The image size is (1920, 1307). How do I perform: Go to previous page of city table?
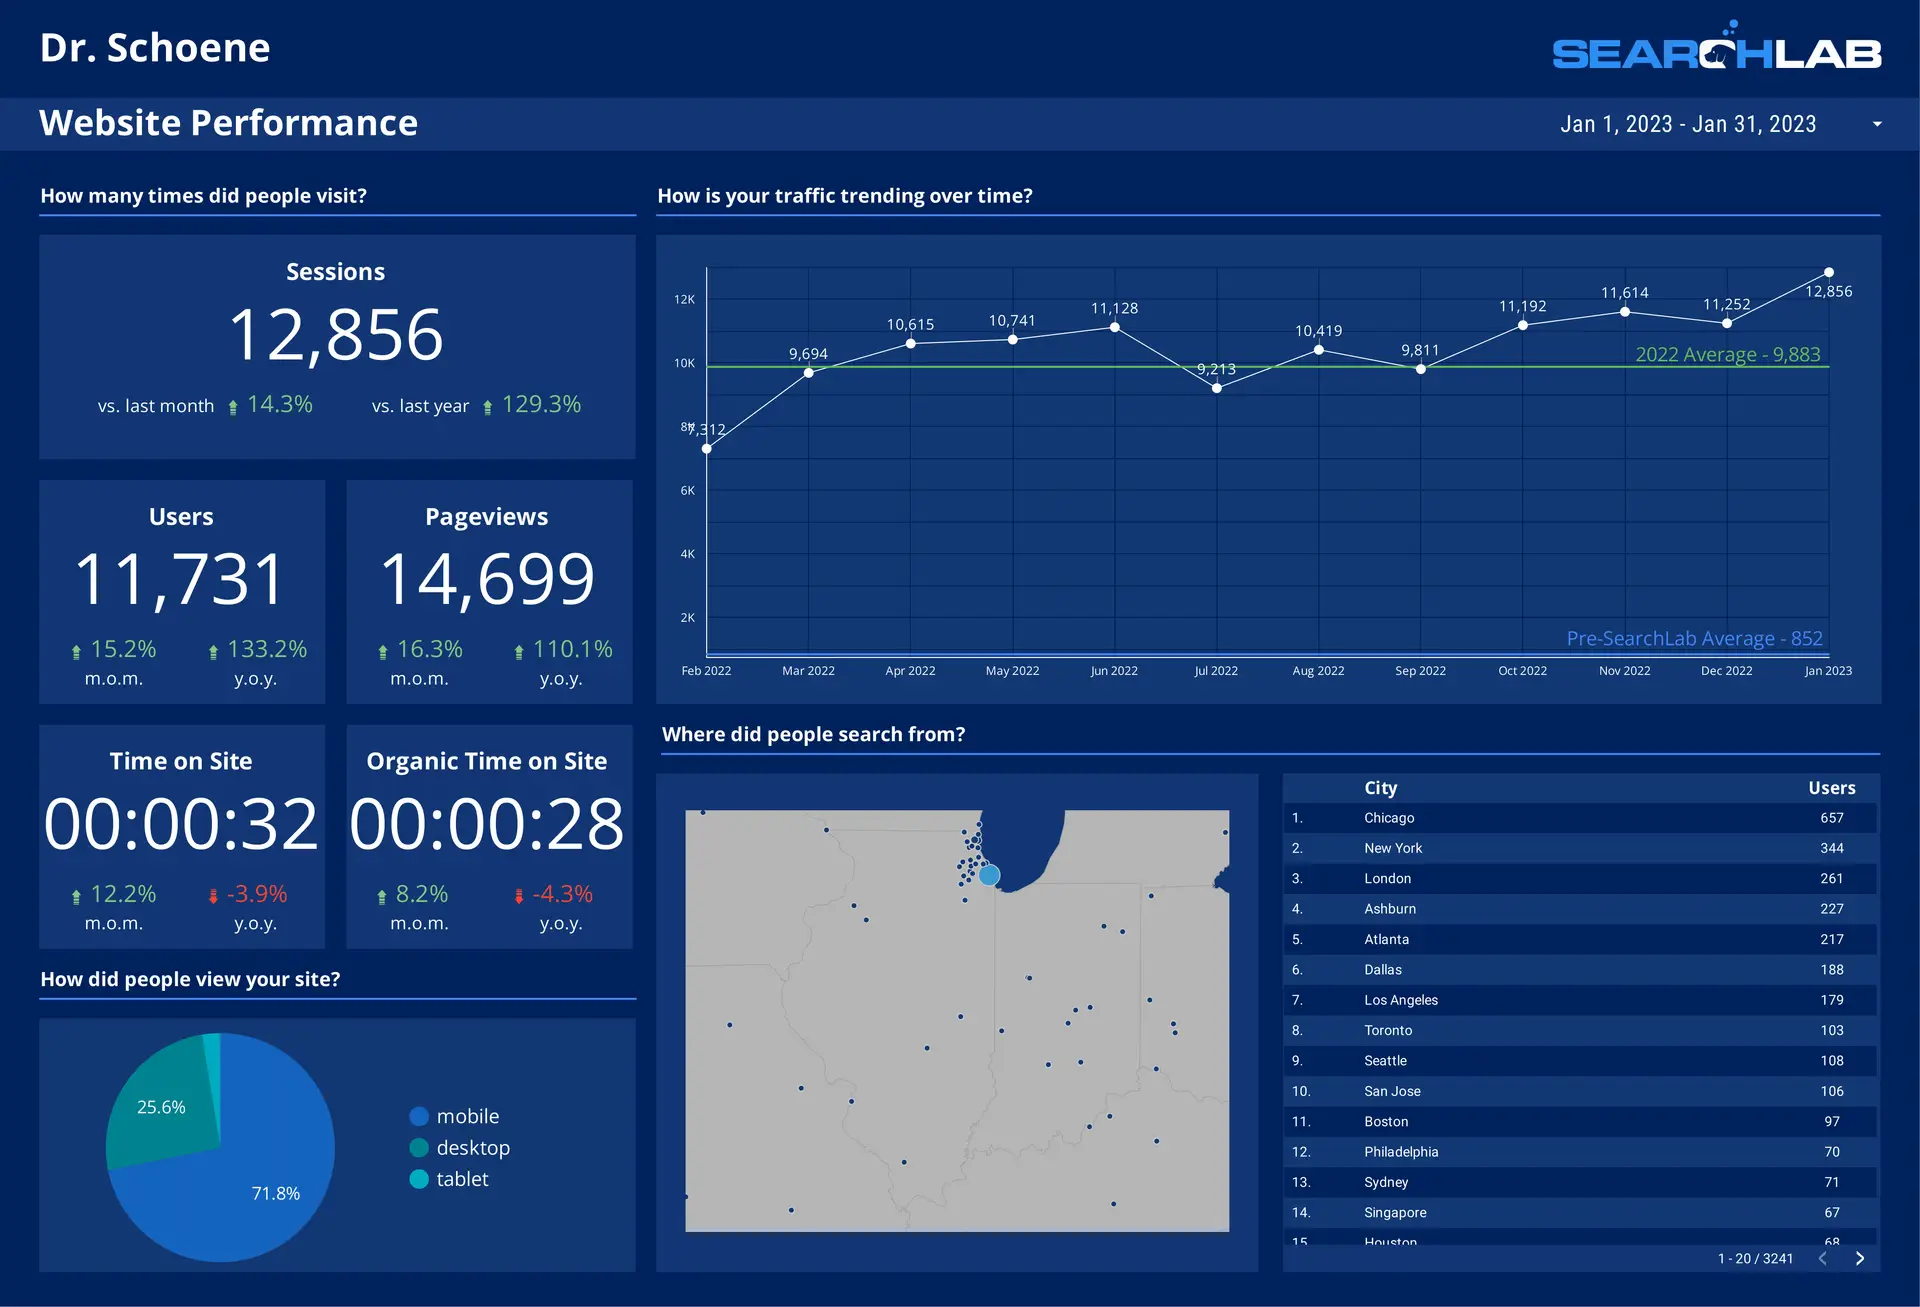1822,1258
